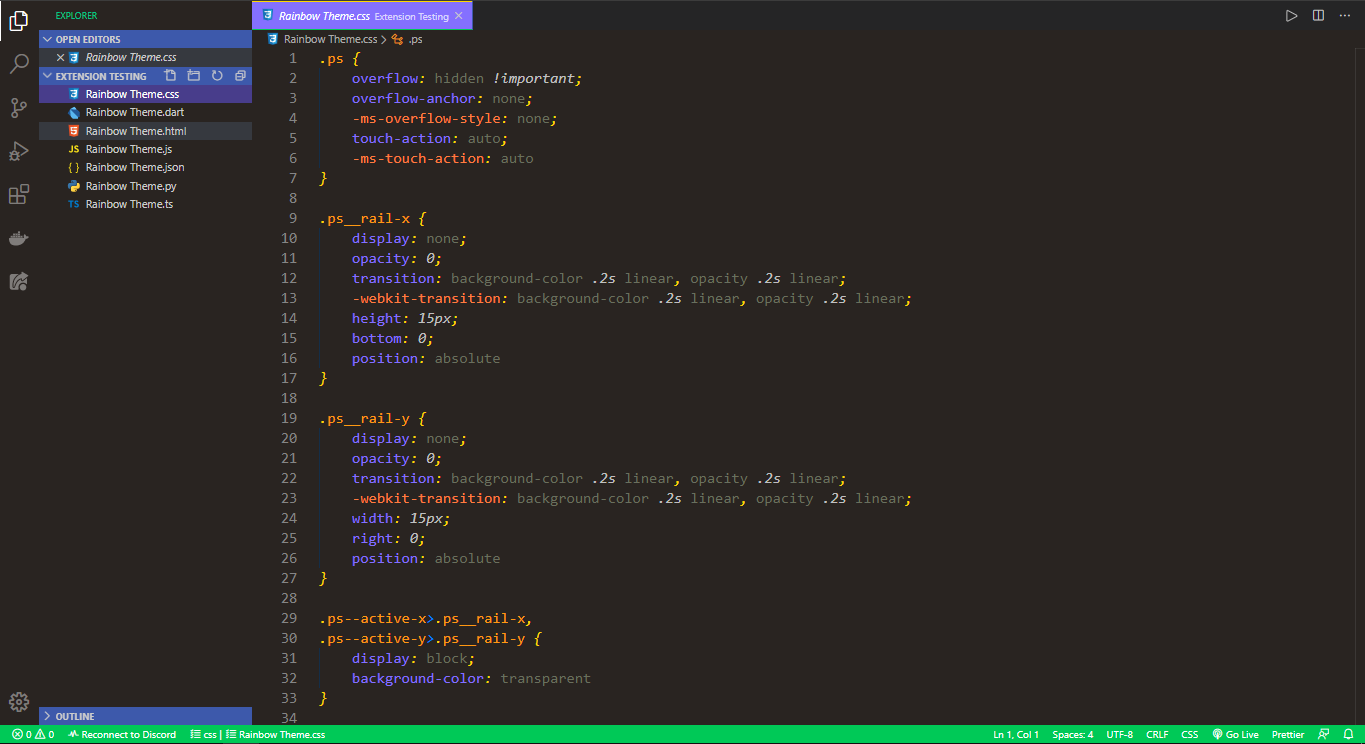
Task: Open Rainbow Theme.json in file tree
Action: click(x=145, y=167)
